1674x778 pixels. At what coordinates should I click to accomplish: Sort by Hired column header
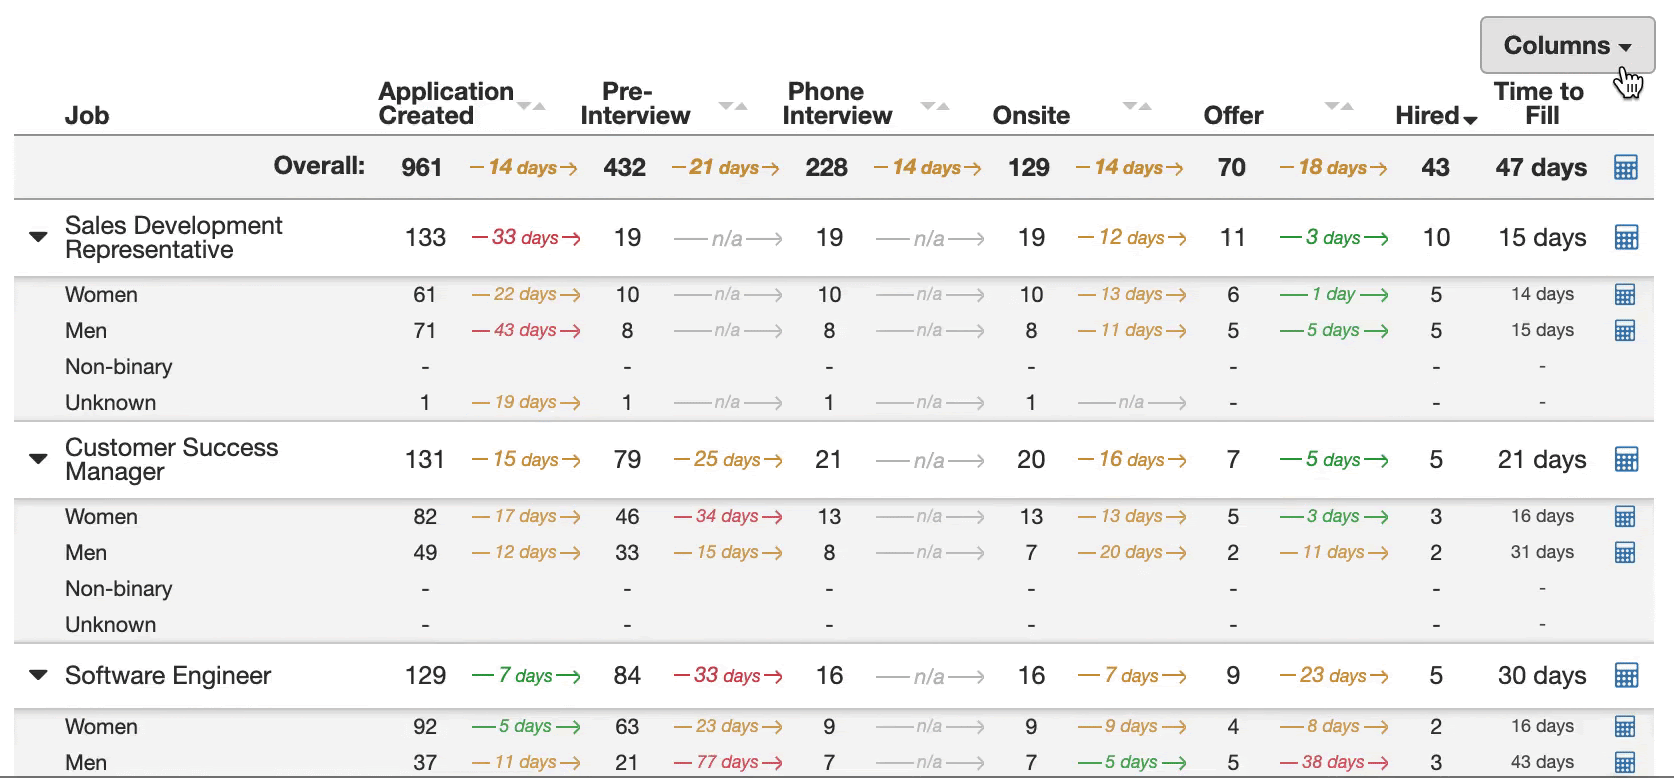pyautogui.click(x=1436, y=116)
